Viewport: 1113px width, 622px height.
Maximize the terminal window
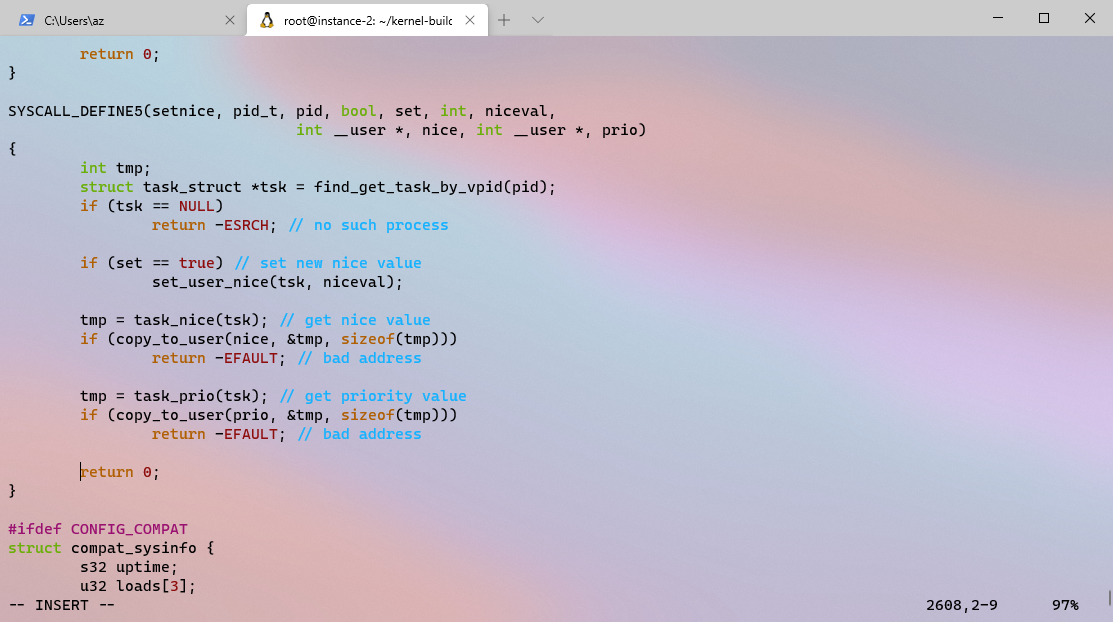click(x=1043, y=18)
